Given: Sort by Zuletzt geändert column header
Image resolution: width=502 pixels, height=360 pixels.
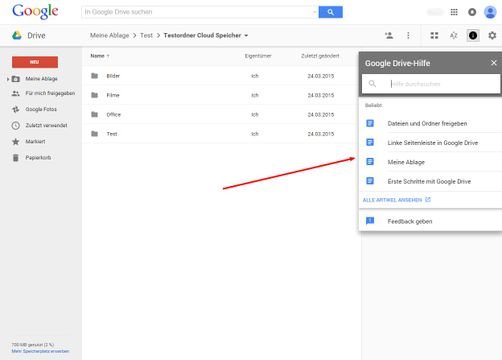Looking at the screenshot, I should [x=320, y=56].
